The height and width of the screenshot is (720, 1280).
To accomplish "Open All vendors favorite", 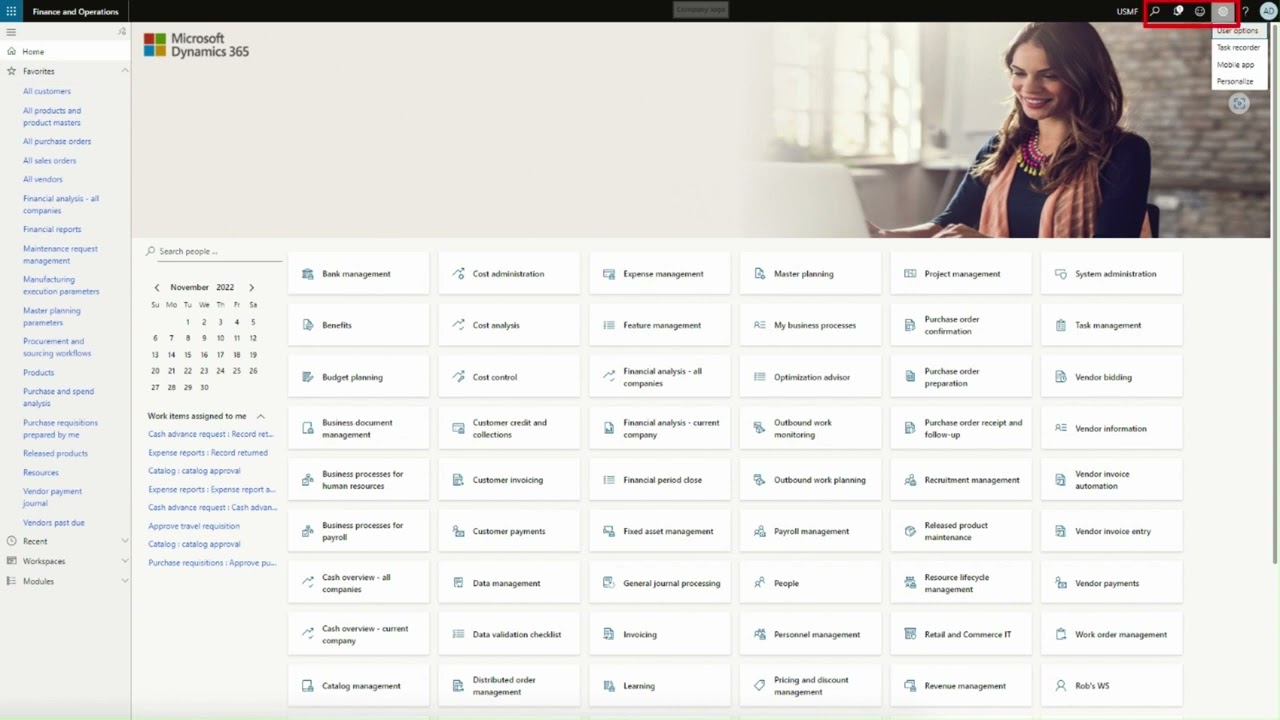I will coord(43,179).
